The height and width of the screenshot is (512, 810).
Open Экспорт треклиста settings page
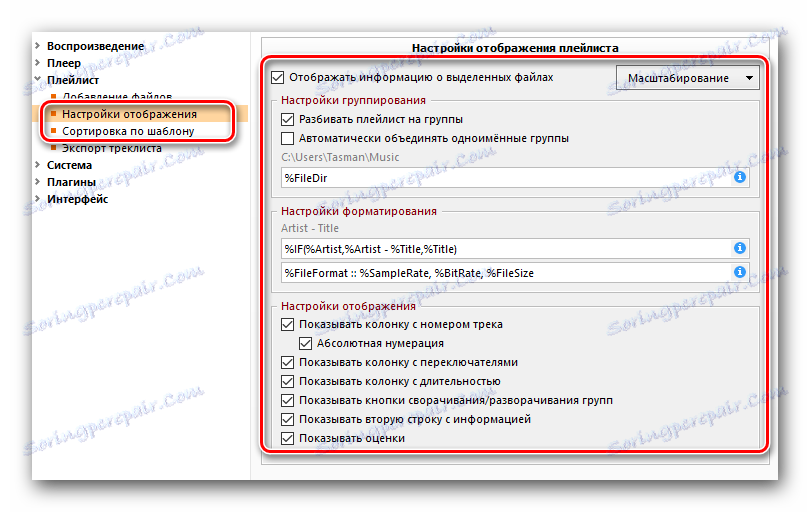pos(112,148)
